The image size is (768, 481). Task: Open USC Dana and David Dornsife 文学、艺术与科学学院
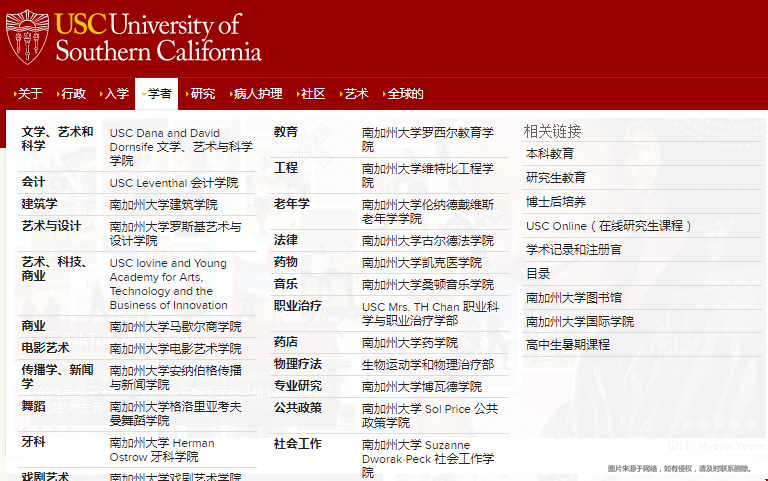pos(181,147)
